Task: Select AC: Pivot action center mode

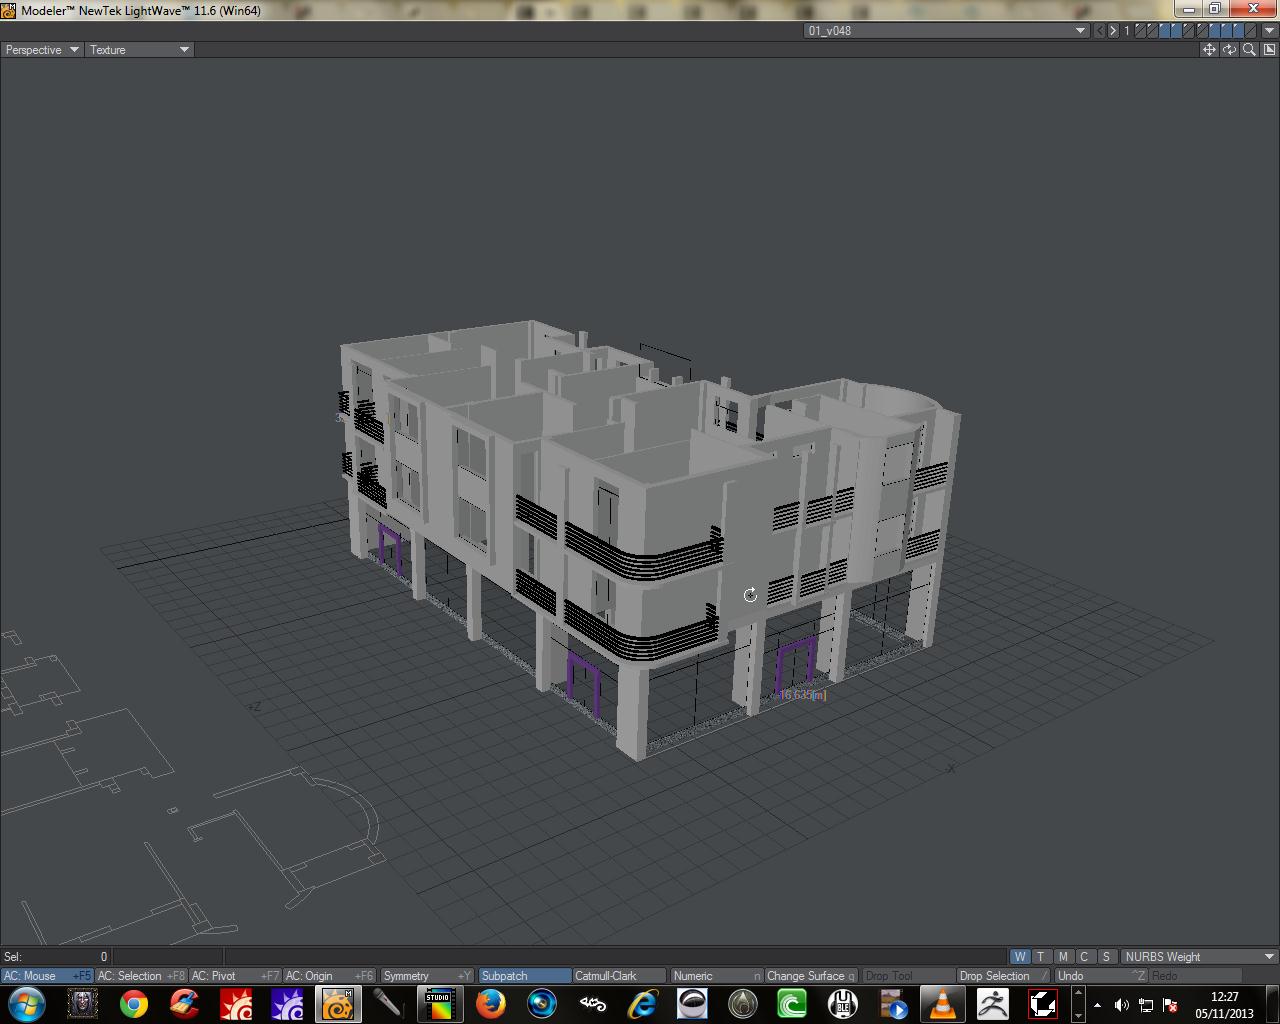Action: [235, 976]
